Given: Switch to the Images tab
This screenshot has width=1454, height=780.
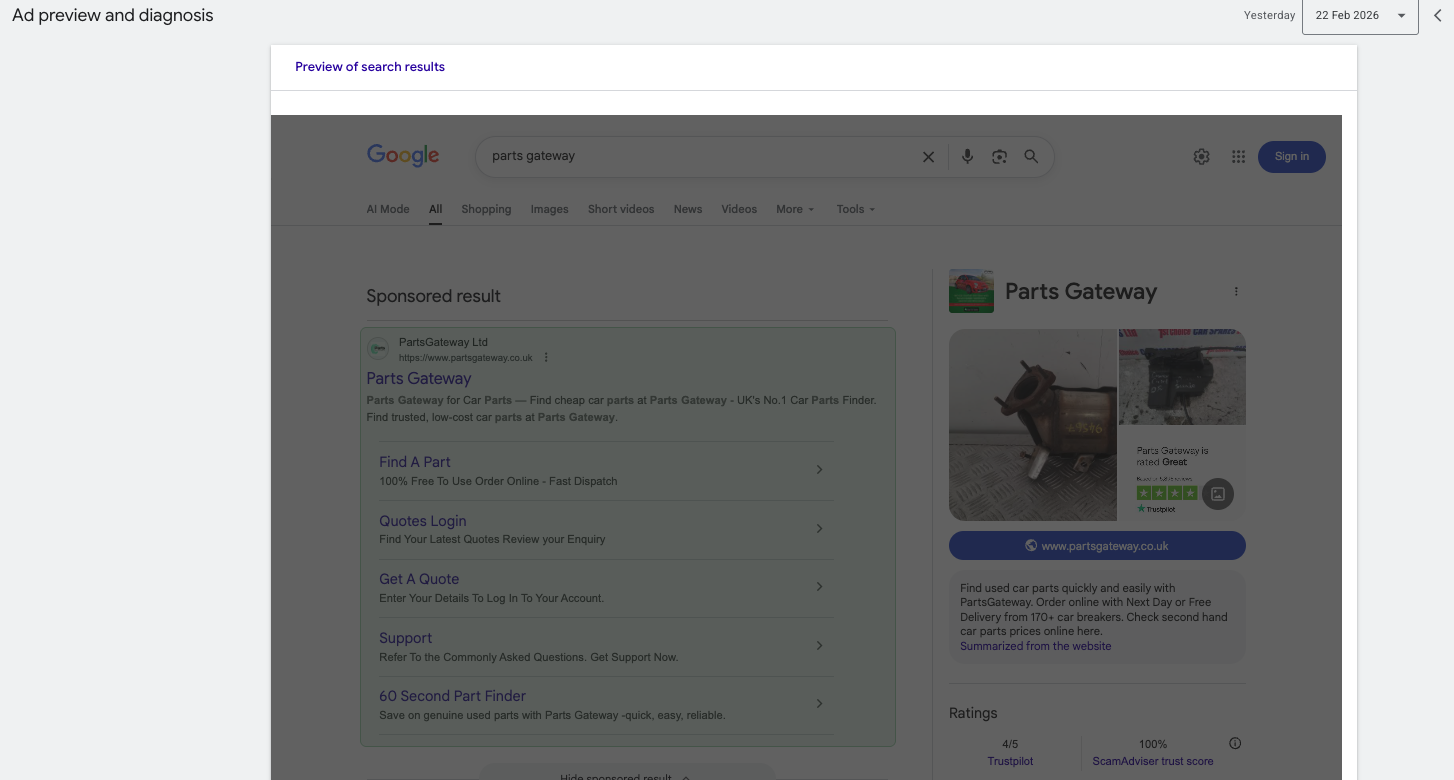Looking at the screenshot, I should (549, 209).
